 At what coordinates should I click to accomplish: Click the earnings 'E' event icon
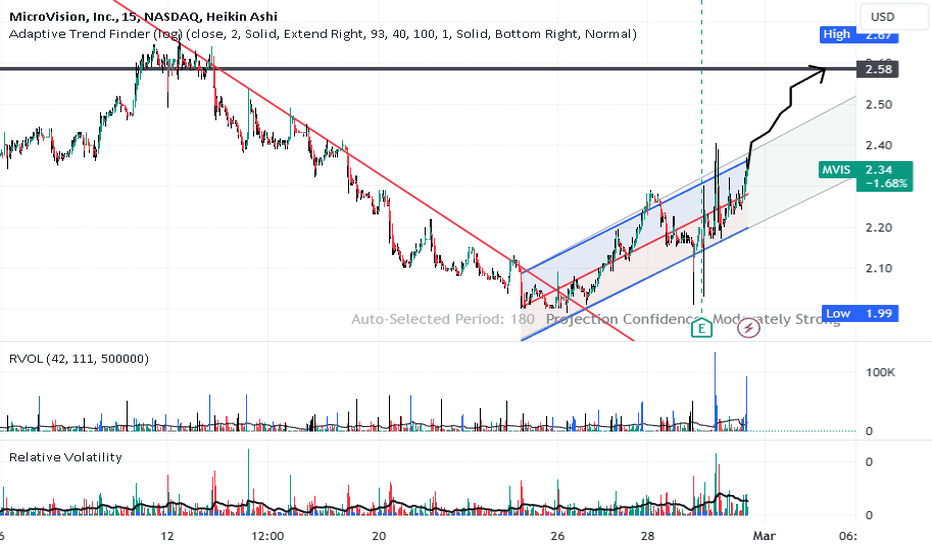[x=701, y=328]
